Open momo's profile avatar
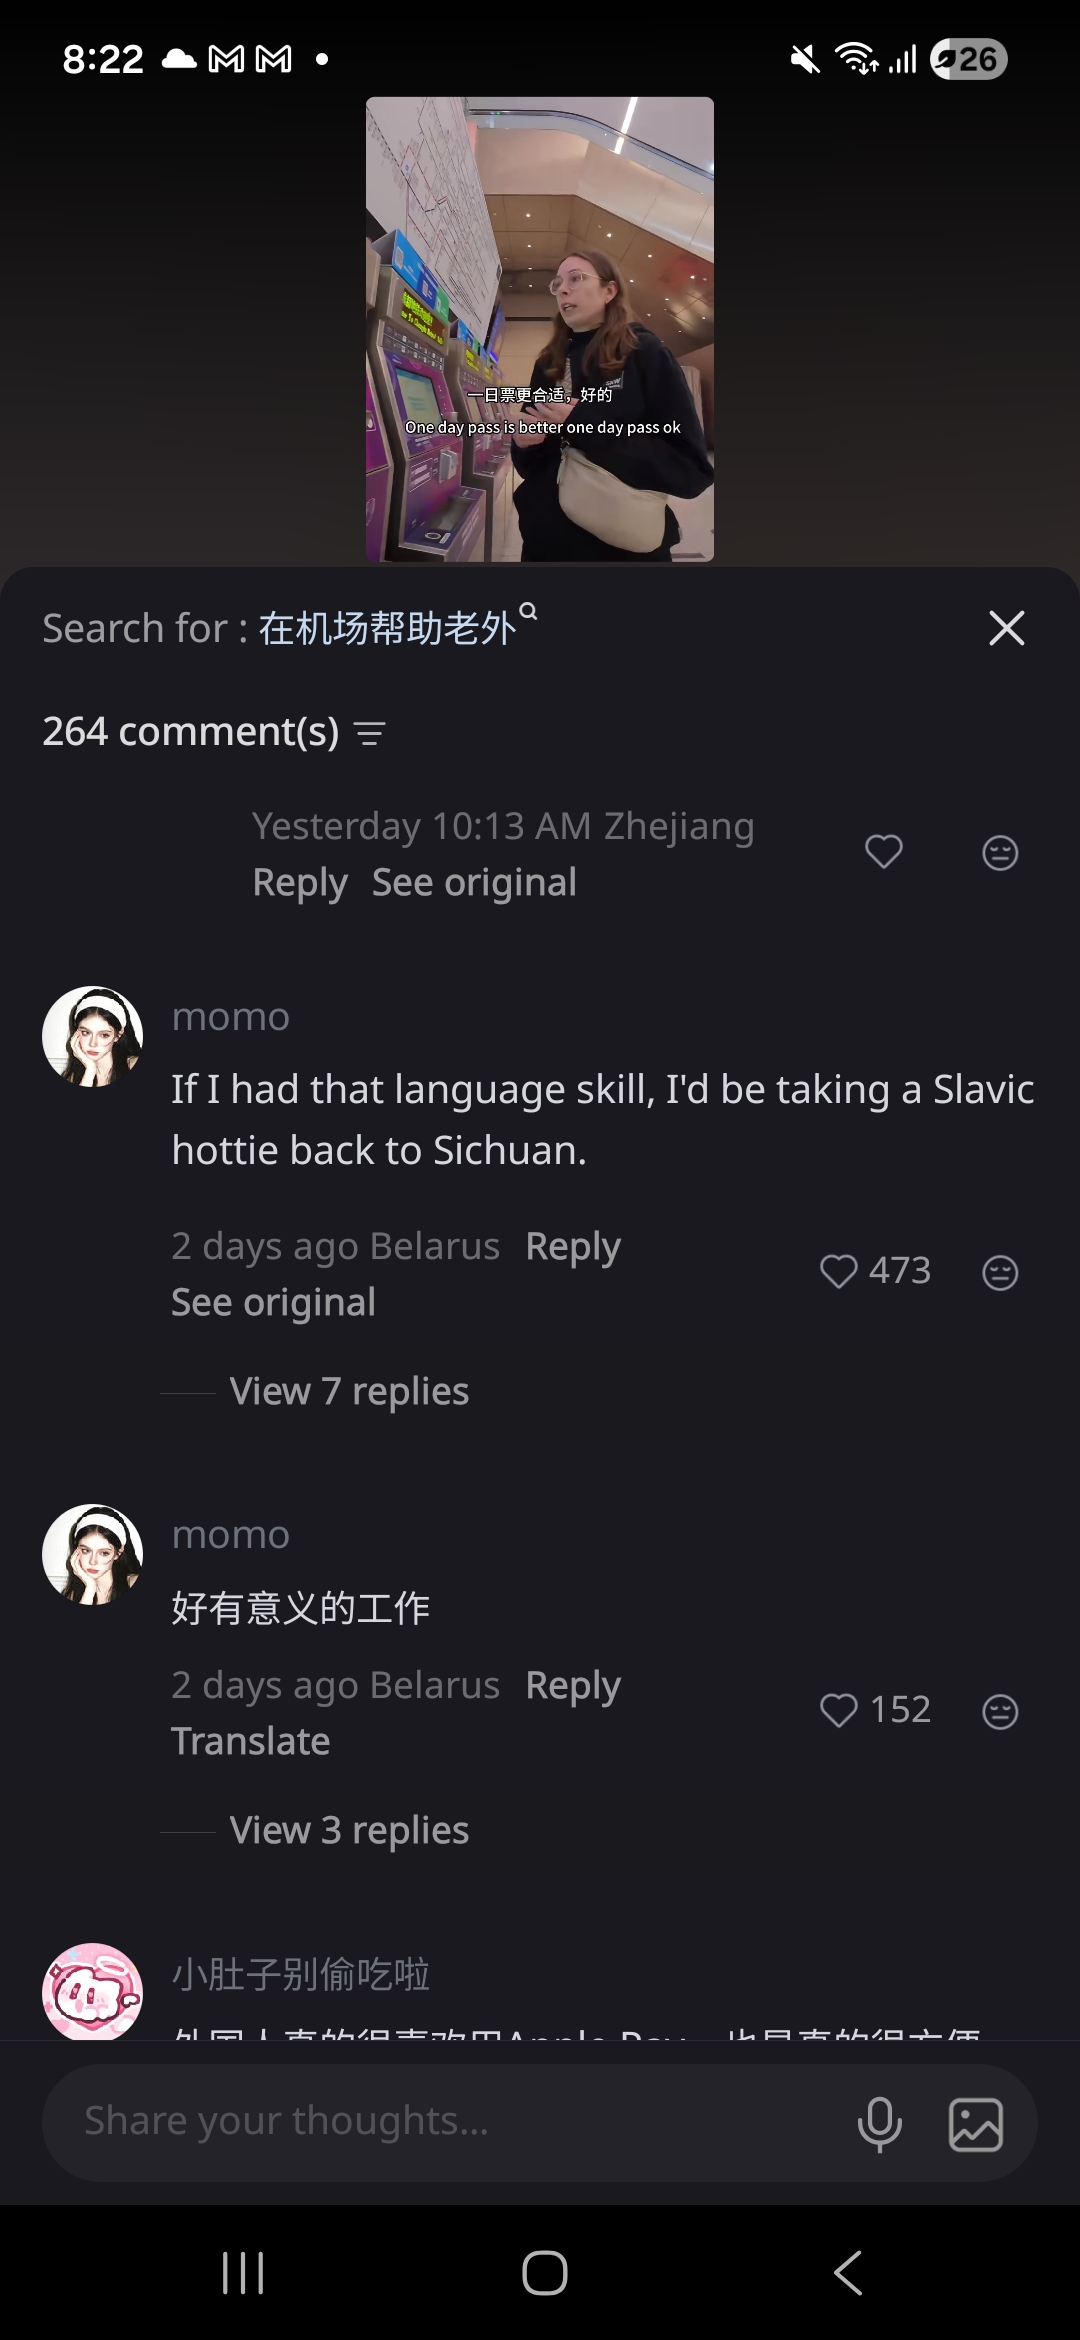The image size is (1080, 2340). pyautogui.click(x=89, y=1036)
